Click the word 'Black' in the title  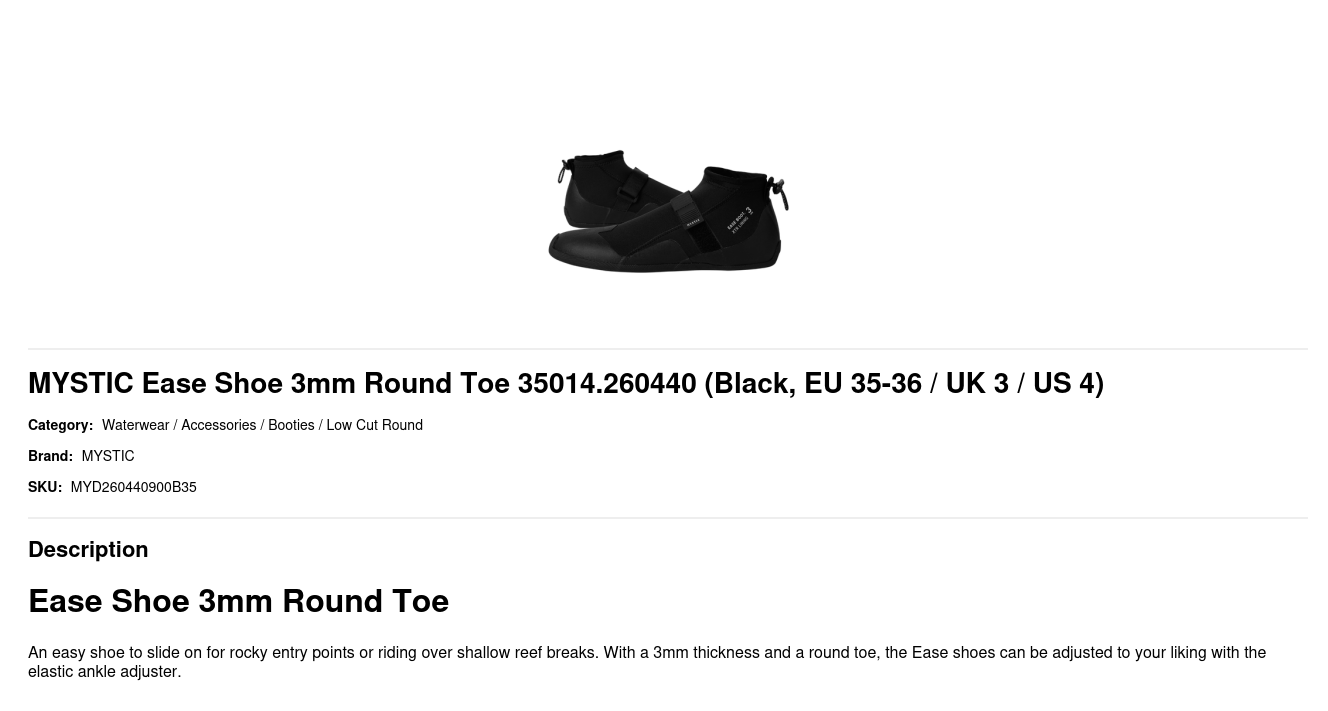tap(748, 383)
